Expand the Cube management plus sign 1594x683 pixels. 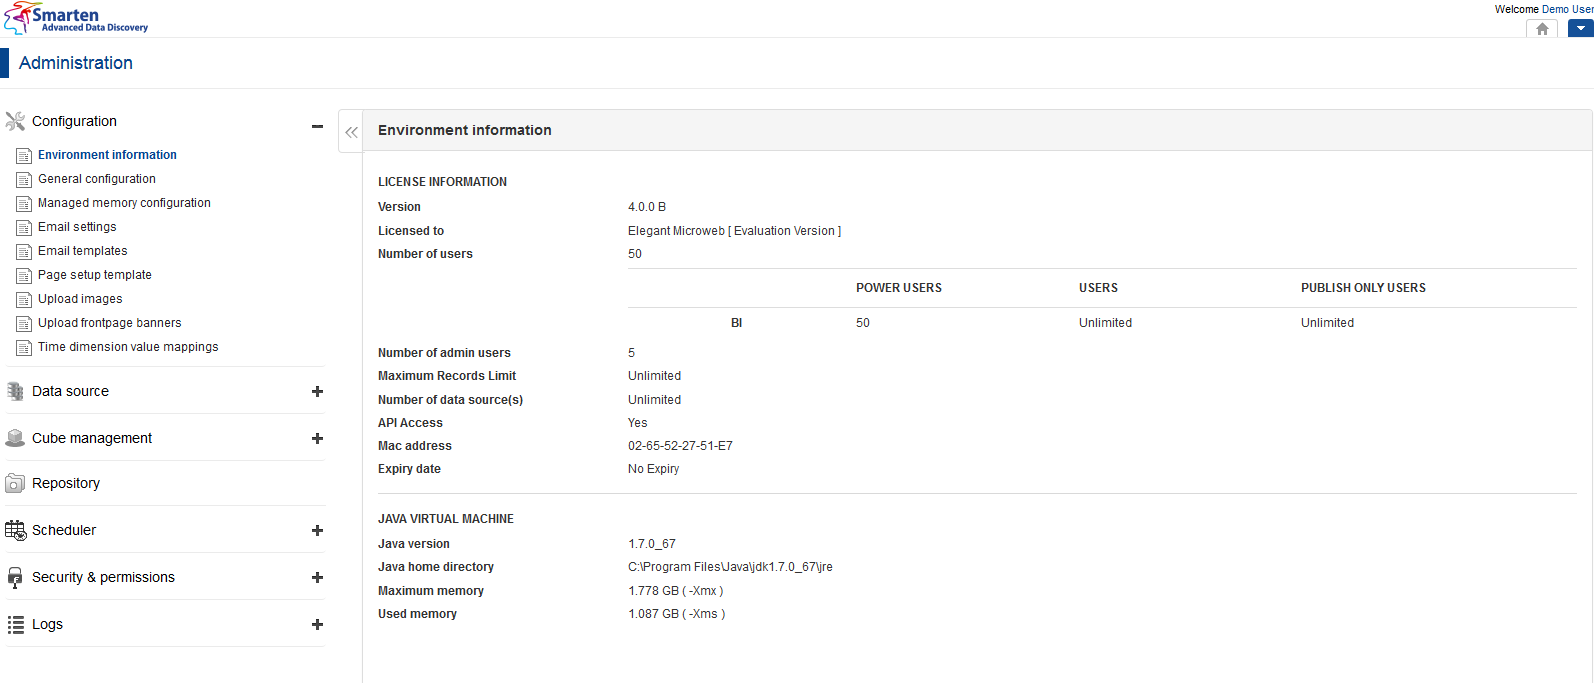pos(317,439)
